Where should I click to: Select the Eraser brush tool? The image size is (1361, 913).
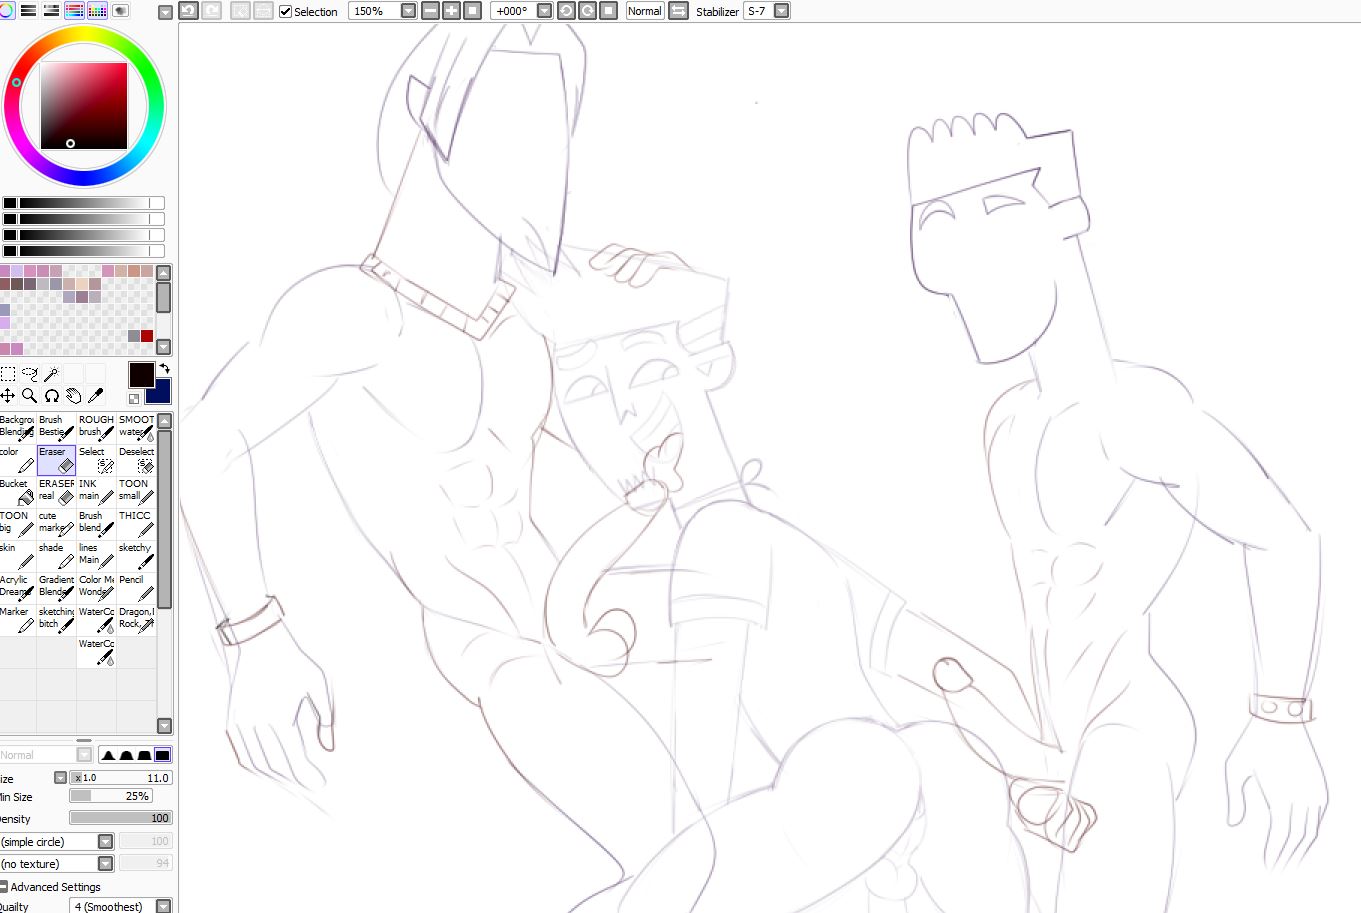56,460
